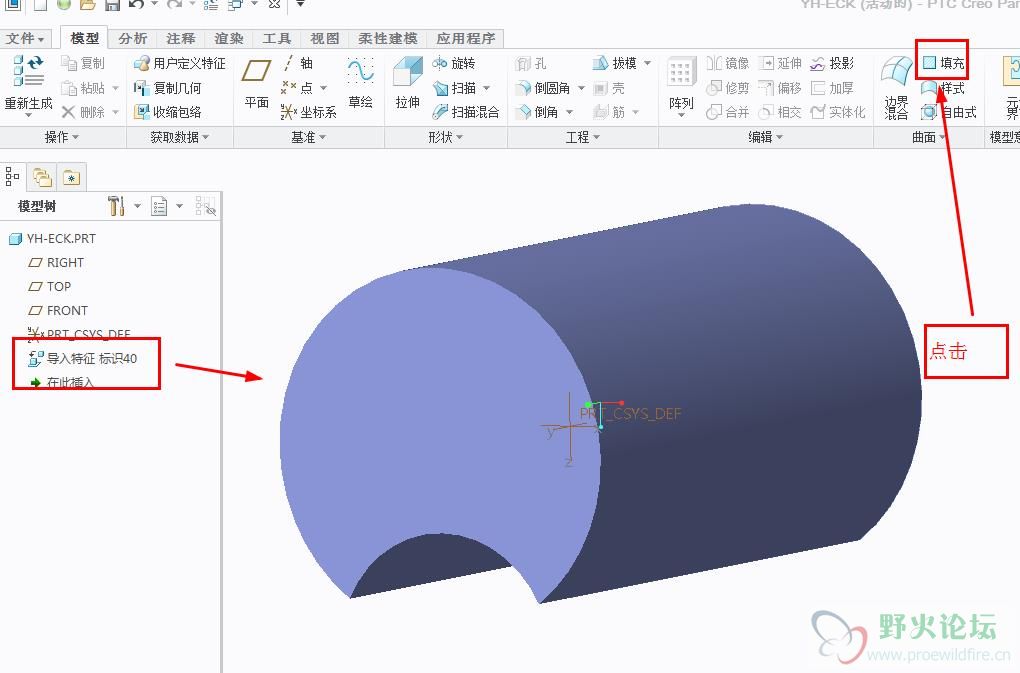1020x673 pixels.
Task: Open 边界混合 (Boundary Blend) tool
Action: click(x=896, y=88)
